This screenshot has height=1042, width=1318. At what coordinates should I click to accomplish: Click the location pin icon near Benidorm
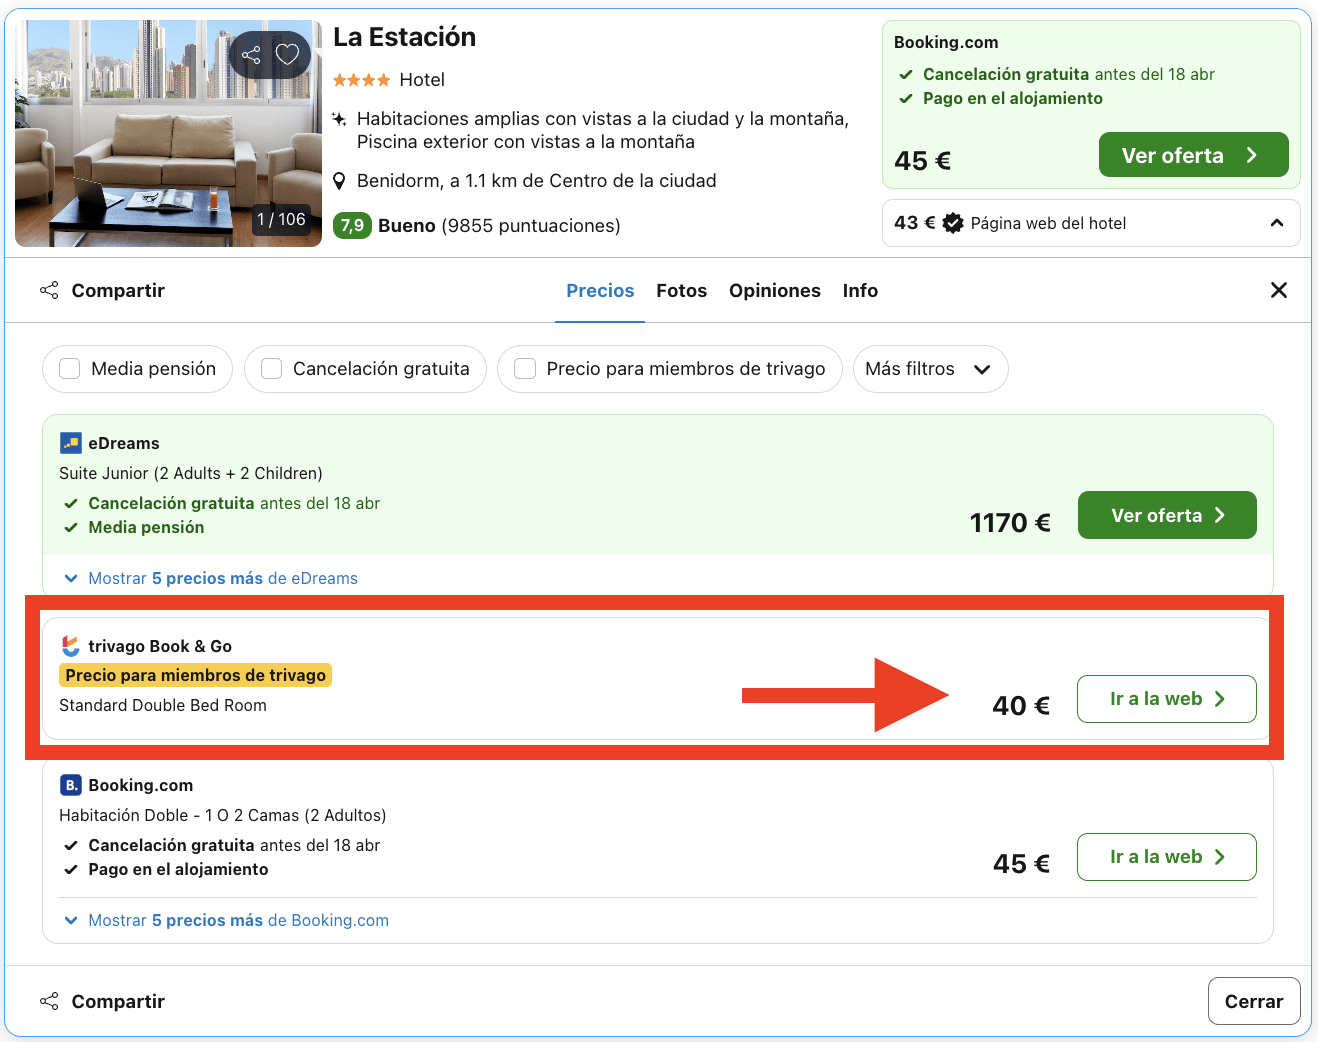click(340, 181)
